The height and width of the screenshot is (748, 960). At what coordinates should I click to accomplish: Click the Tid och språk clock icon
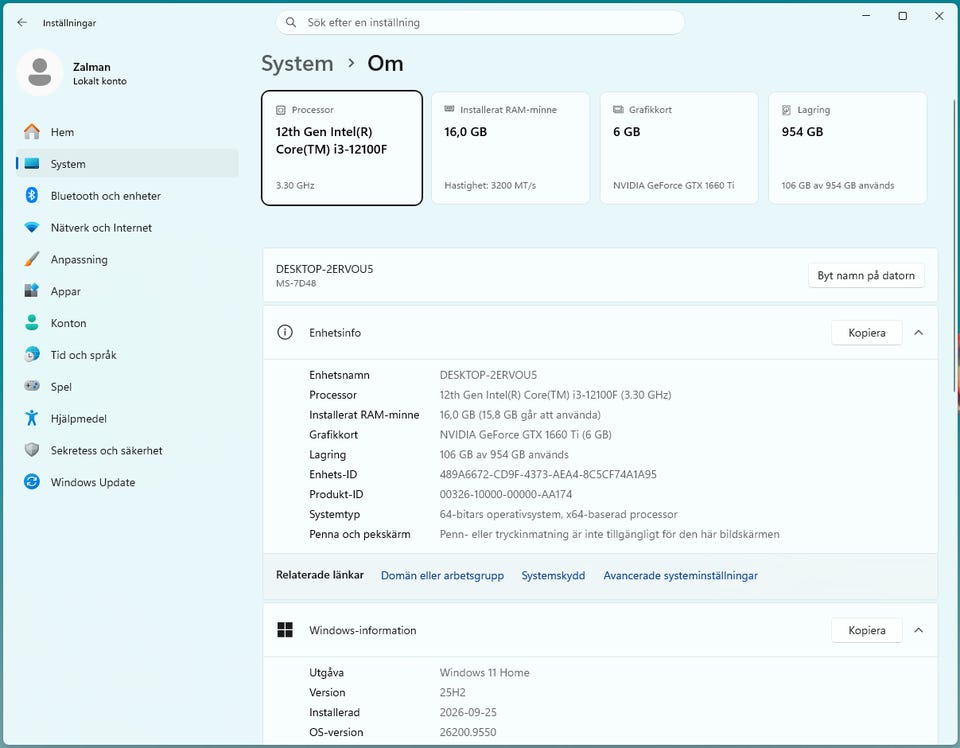(x=32, y=354)
